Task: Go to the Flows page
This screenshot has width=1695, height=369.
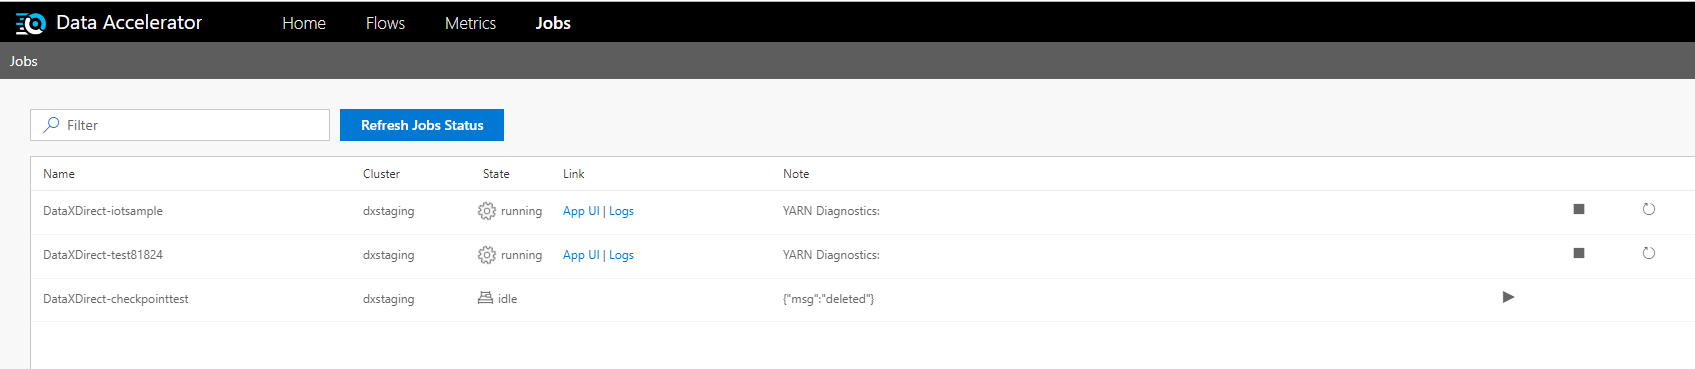Action: [x=385, y=23]
